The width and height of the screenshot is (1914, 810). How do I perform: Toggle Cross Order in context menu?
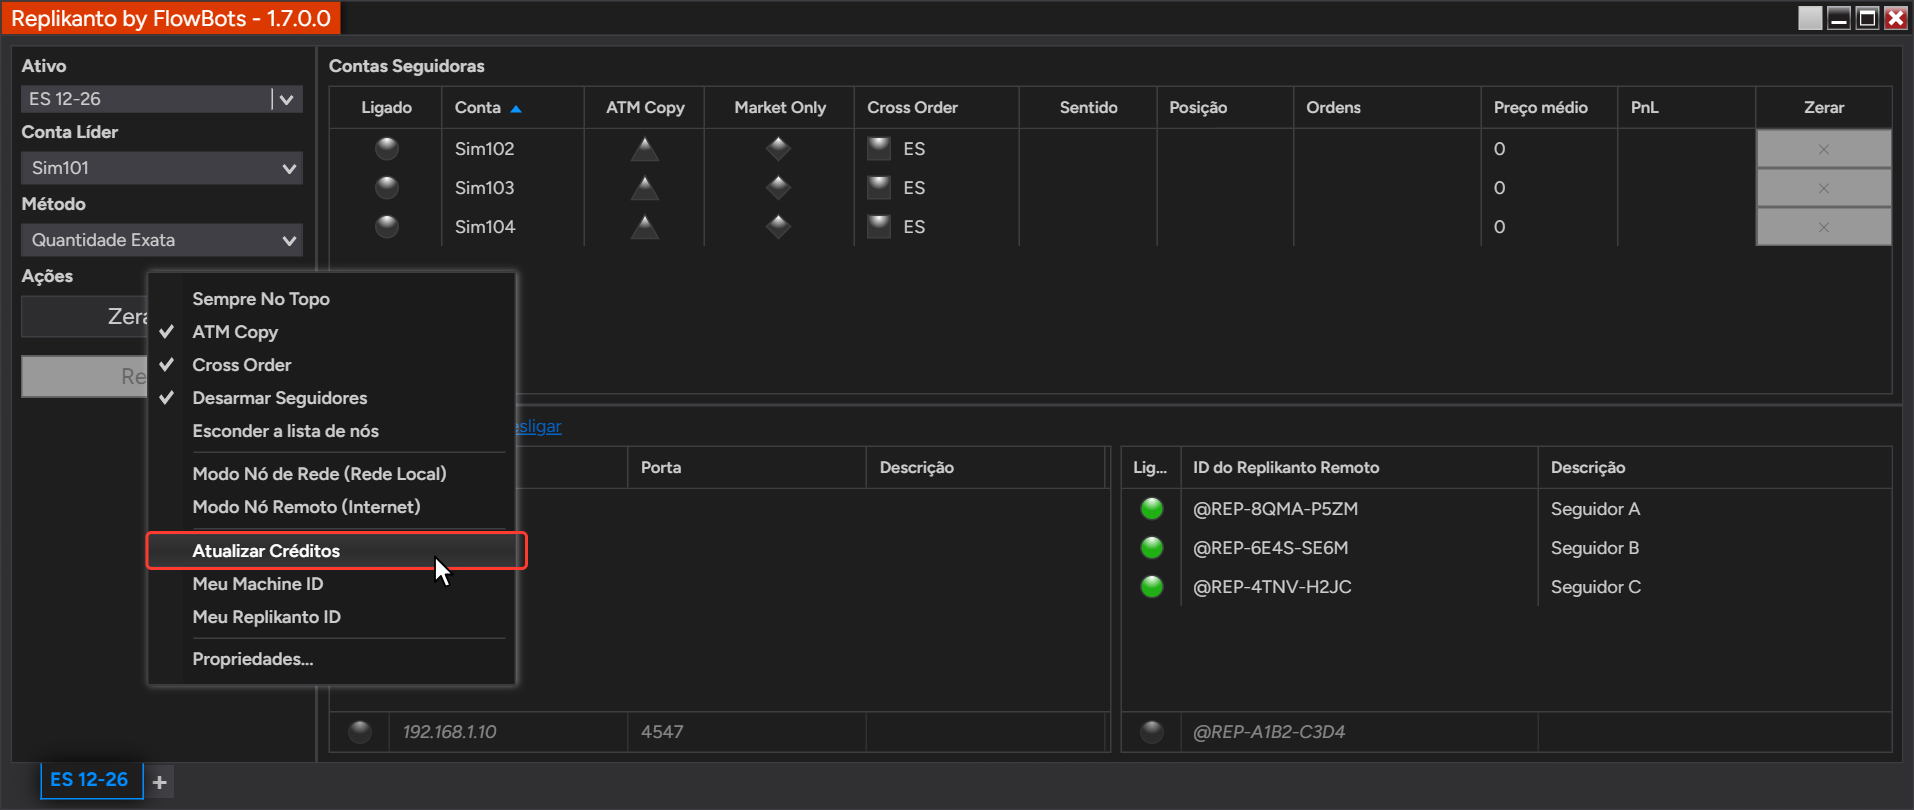tap(331, 365)
